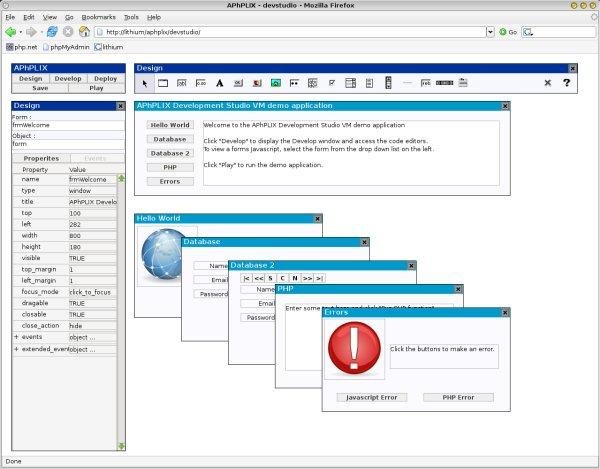Open the phpMyAdmin bookmark
The height and width of the screenshot is (469, 600).
point(66,47)
